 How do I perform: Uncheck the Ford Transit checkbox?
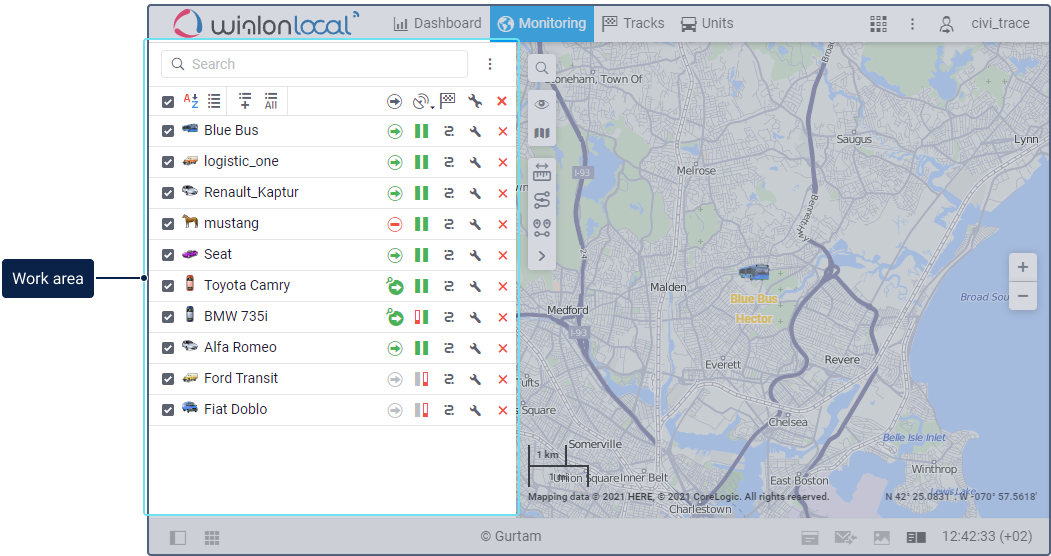pos(168,379)
